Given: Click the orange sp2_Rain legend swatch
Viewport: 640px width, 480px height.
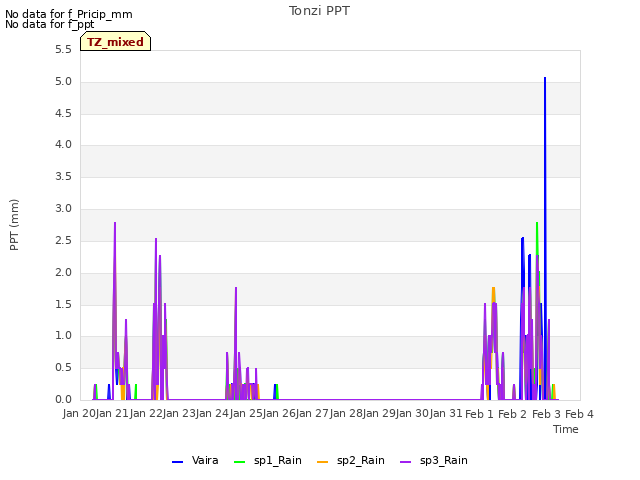Looking at the screenshot, I should [x=322, y=462].
